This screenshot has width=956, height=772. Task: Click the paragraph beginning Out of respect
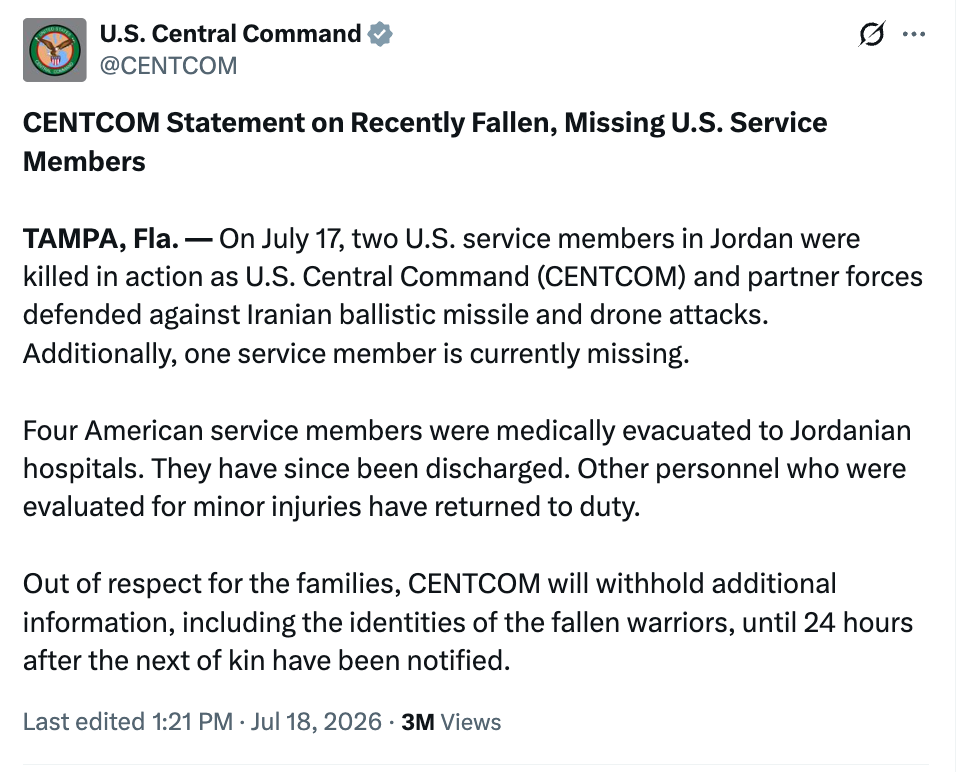[x=468, y=622]
